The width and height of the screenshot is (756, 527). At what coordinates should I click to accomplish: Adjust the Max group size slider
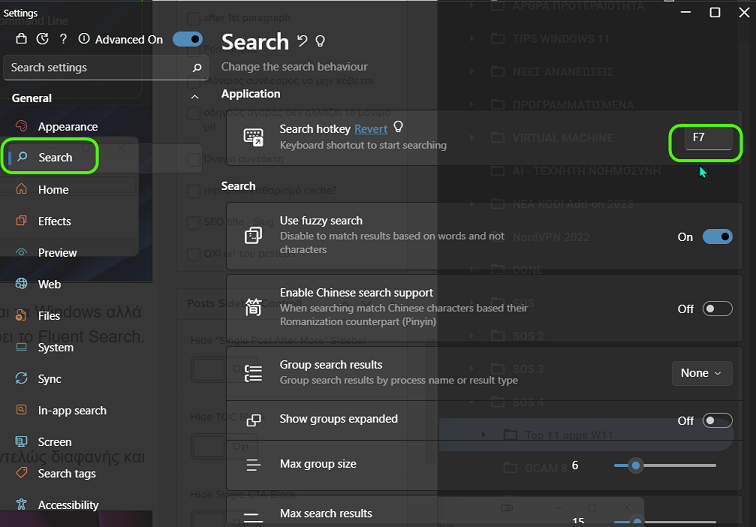[x=665, y=465]
